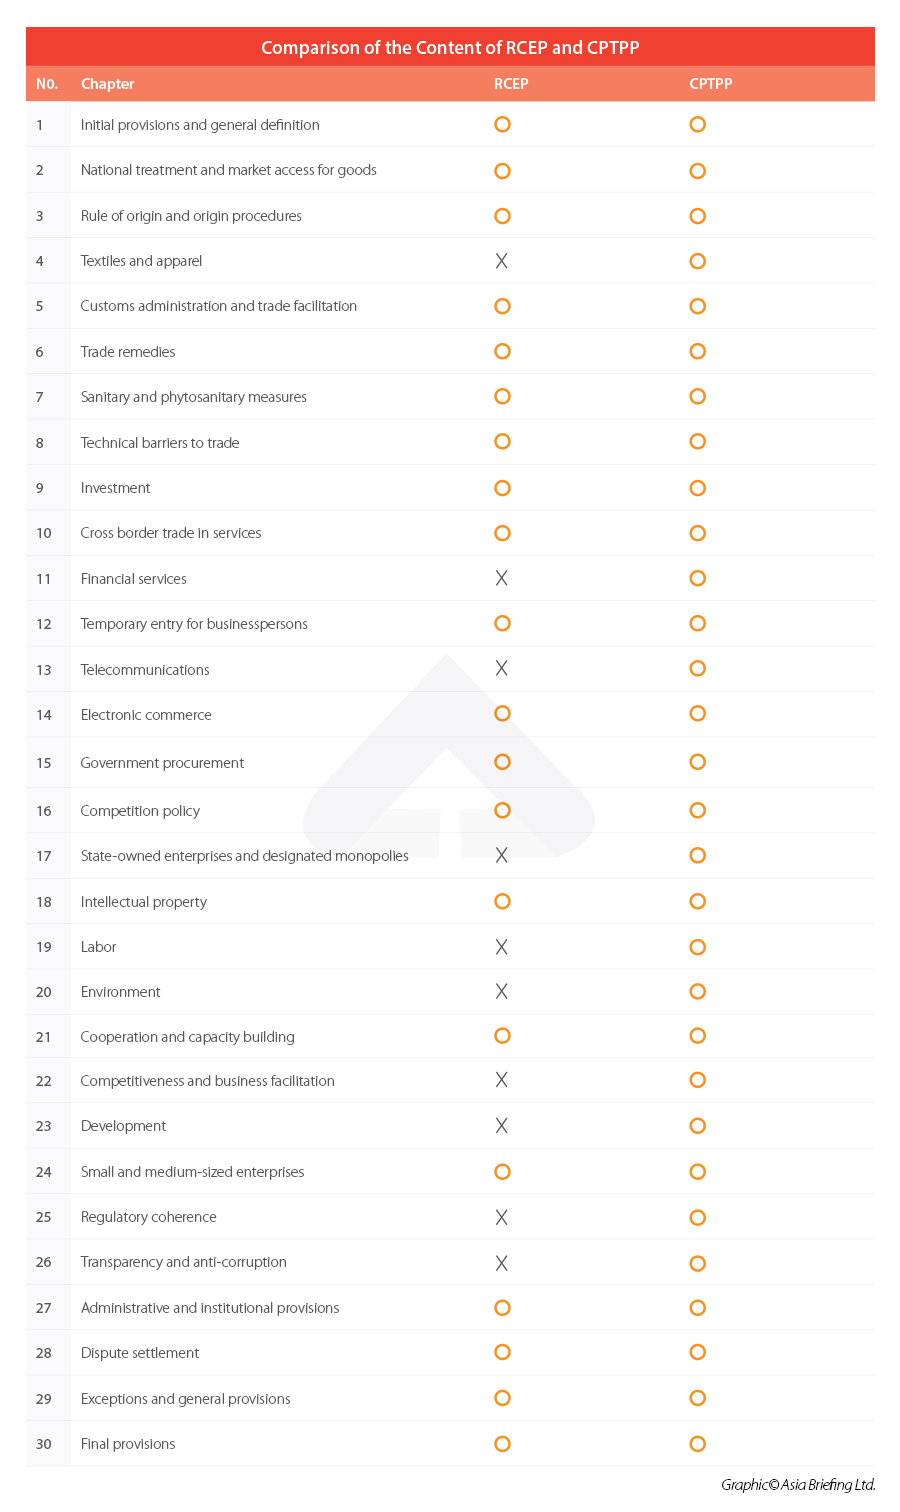
Task: Click the Graphic Asia Briefing Ltd. credit
Action: click(x=798, y=1485)
